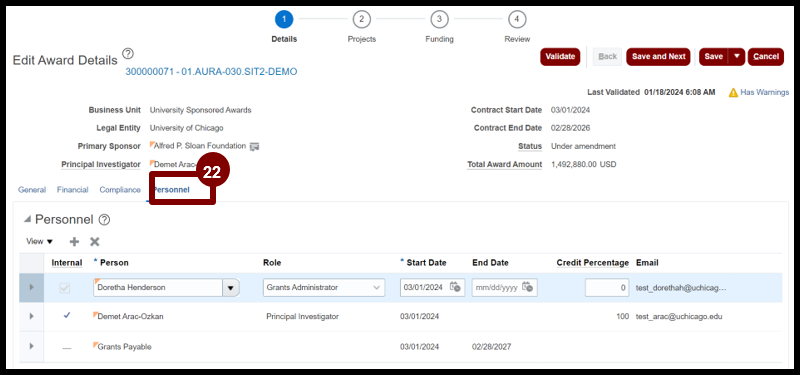Expand the Doretha Henderson row details

click(x=32, y=287)
